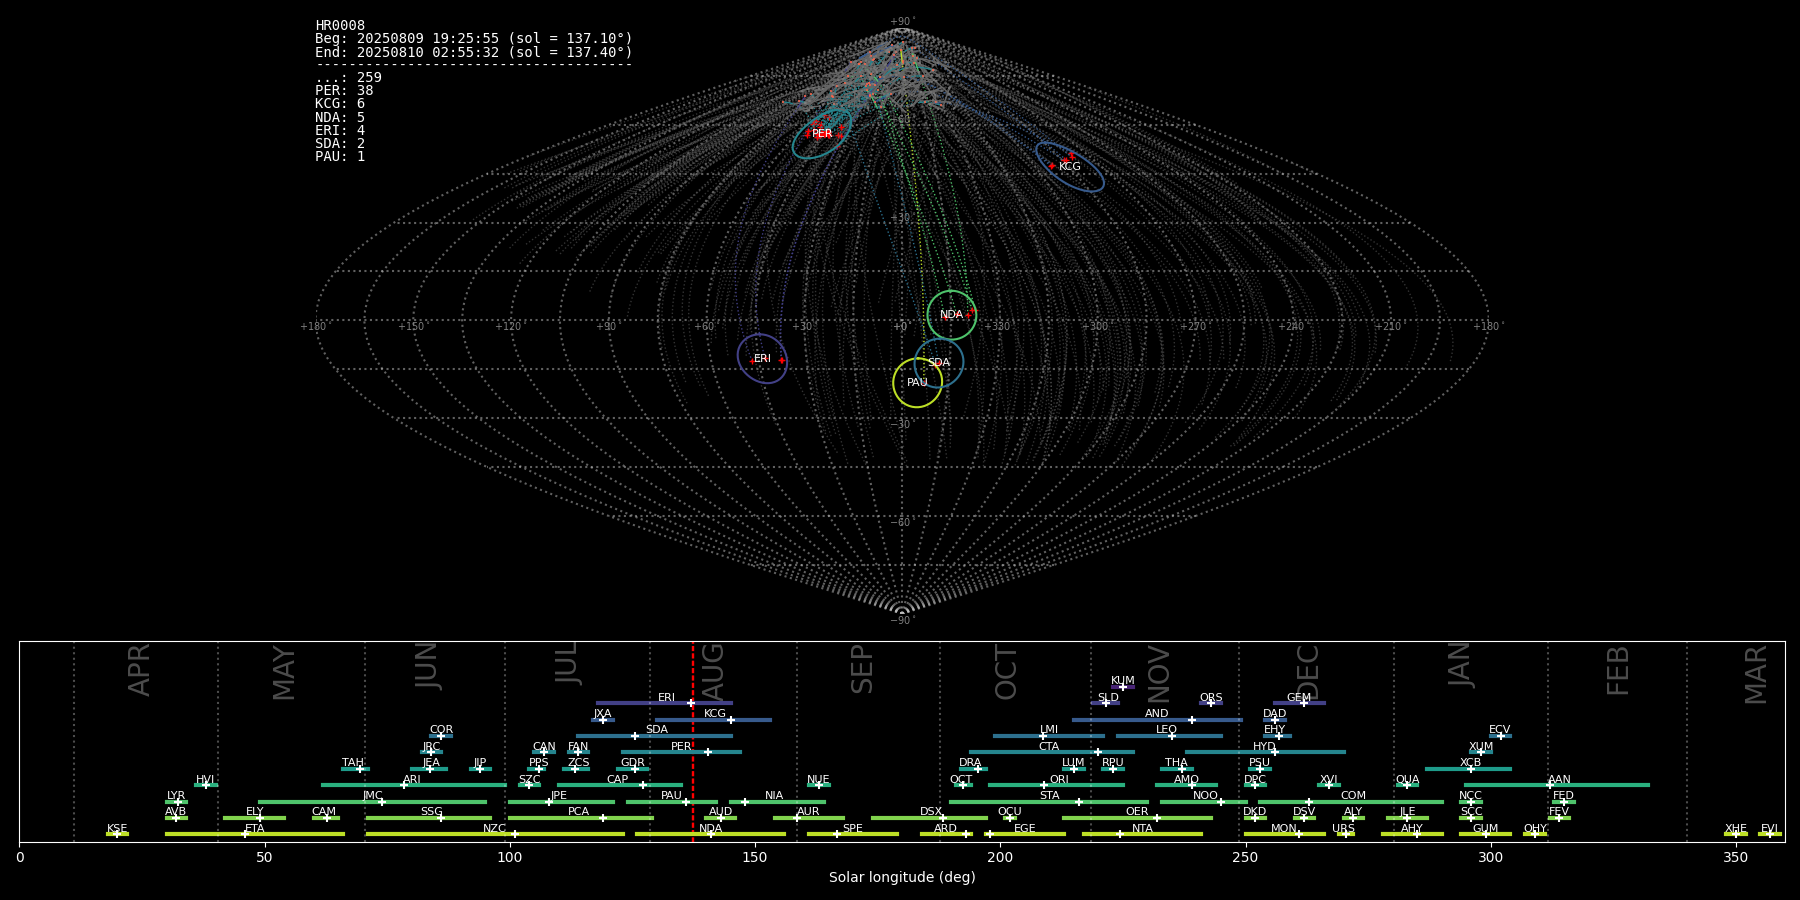Click the GEM shower bar in timeline
The width and height of the screenshot is (1800, 900).
pyautogui.click(x=1299, y=703)
